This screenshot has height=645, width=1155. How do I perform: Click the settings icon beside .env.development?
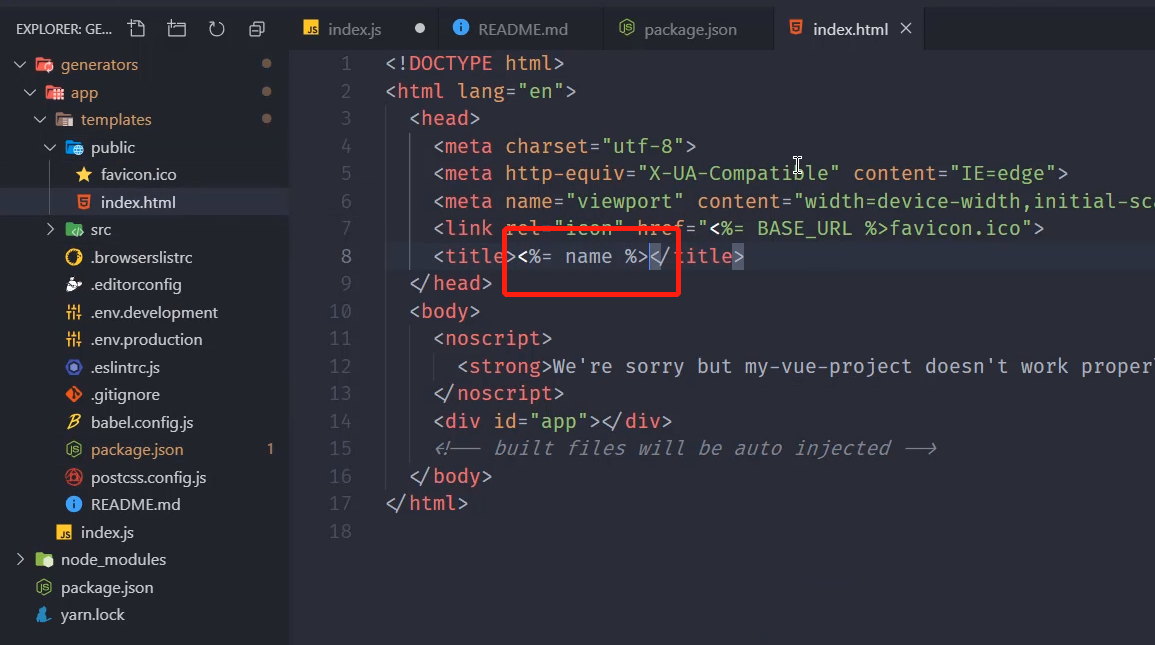[74, 312]
